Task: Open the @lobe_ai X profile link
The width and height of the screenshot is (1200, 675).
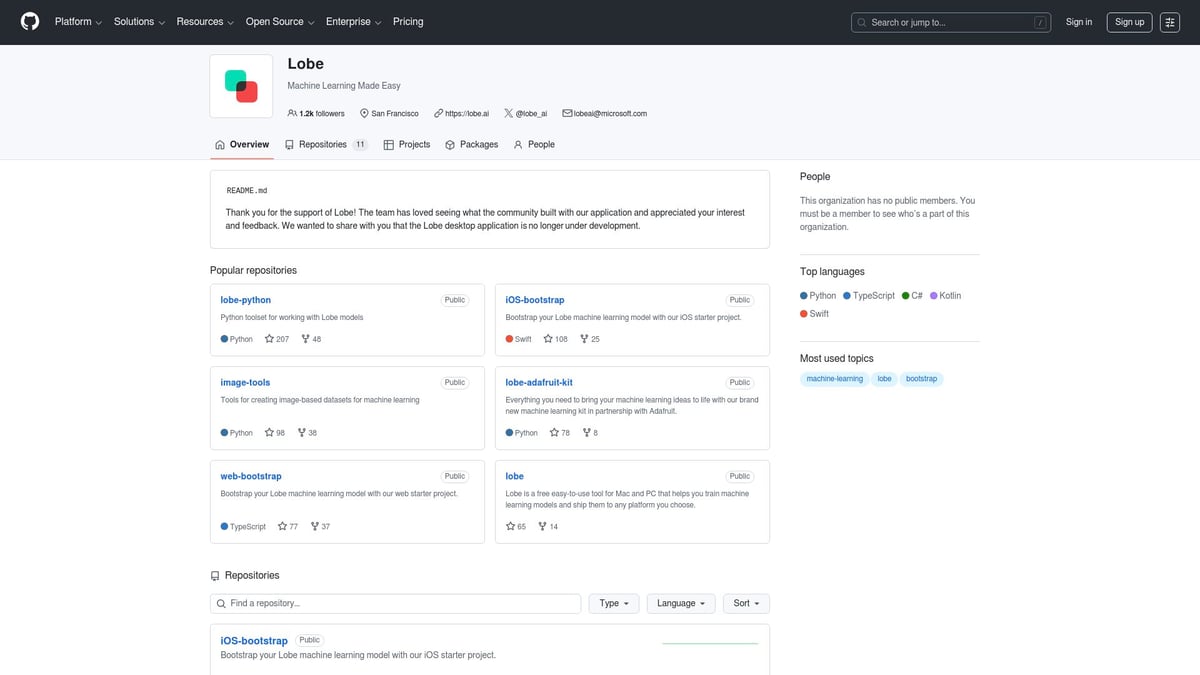Action: click(x=526, y=114)
